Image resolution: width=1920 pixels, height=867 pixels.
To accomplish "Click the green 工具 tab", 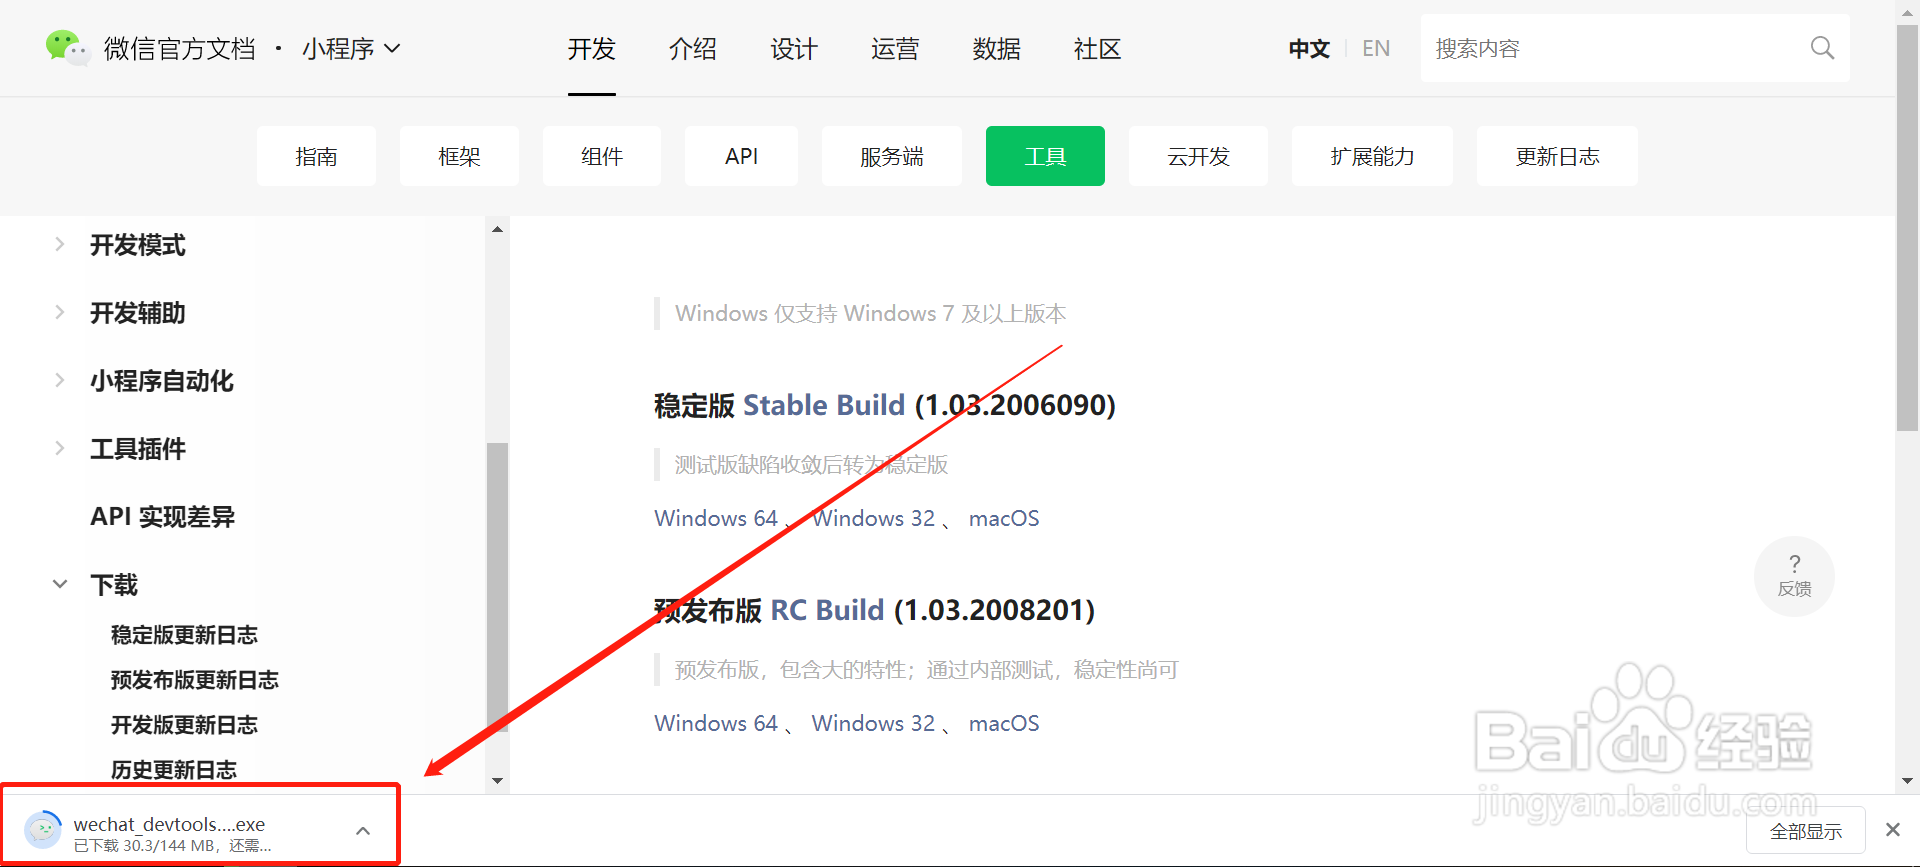I will click(x=1045, y=156).
